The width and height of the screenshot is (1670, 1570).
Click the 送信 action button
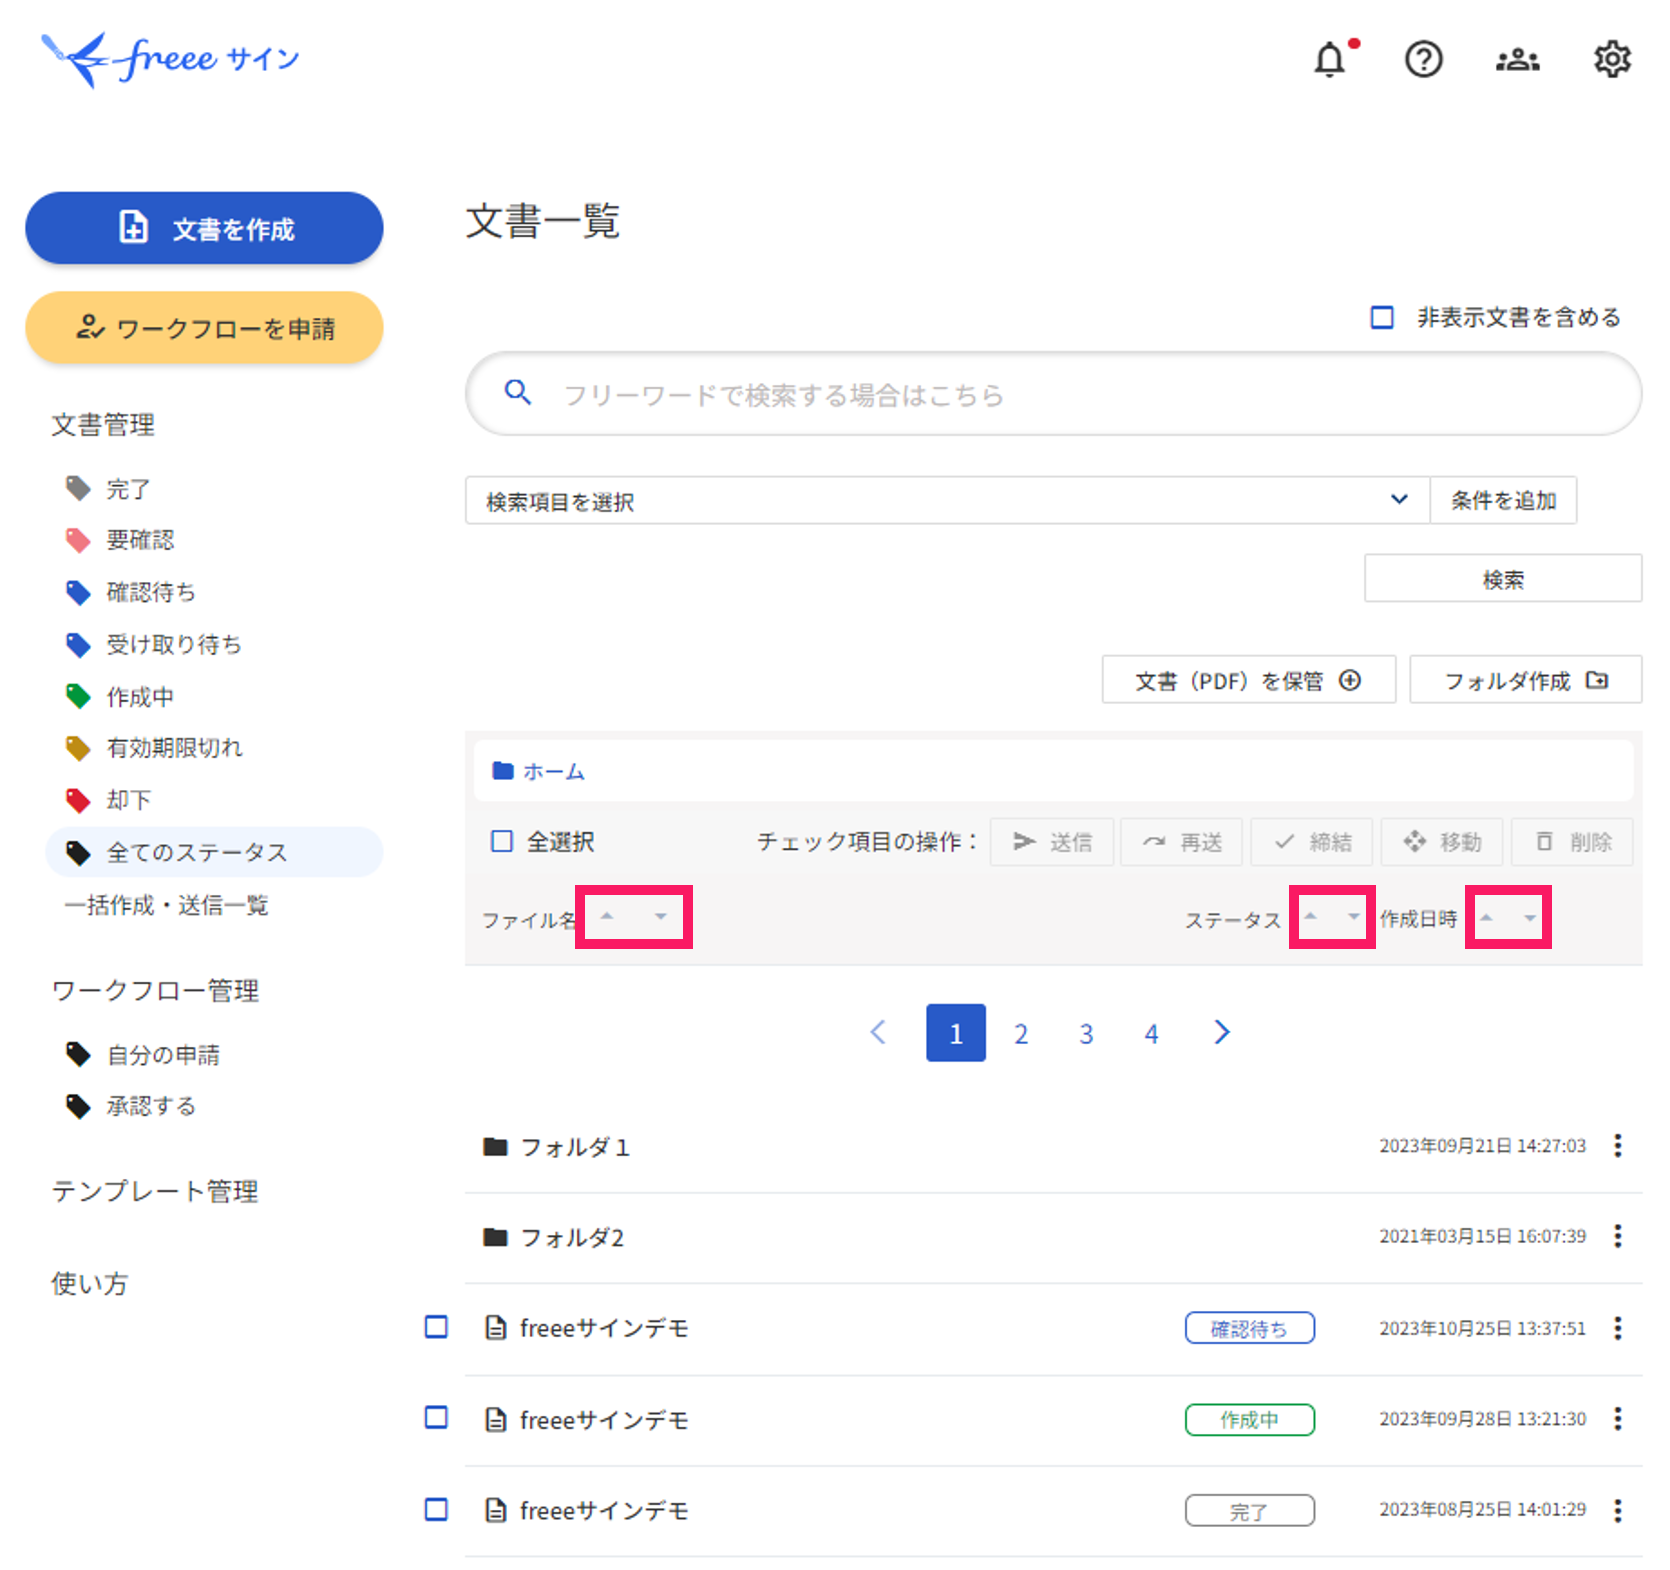tap(1052, 842)
